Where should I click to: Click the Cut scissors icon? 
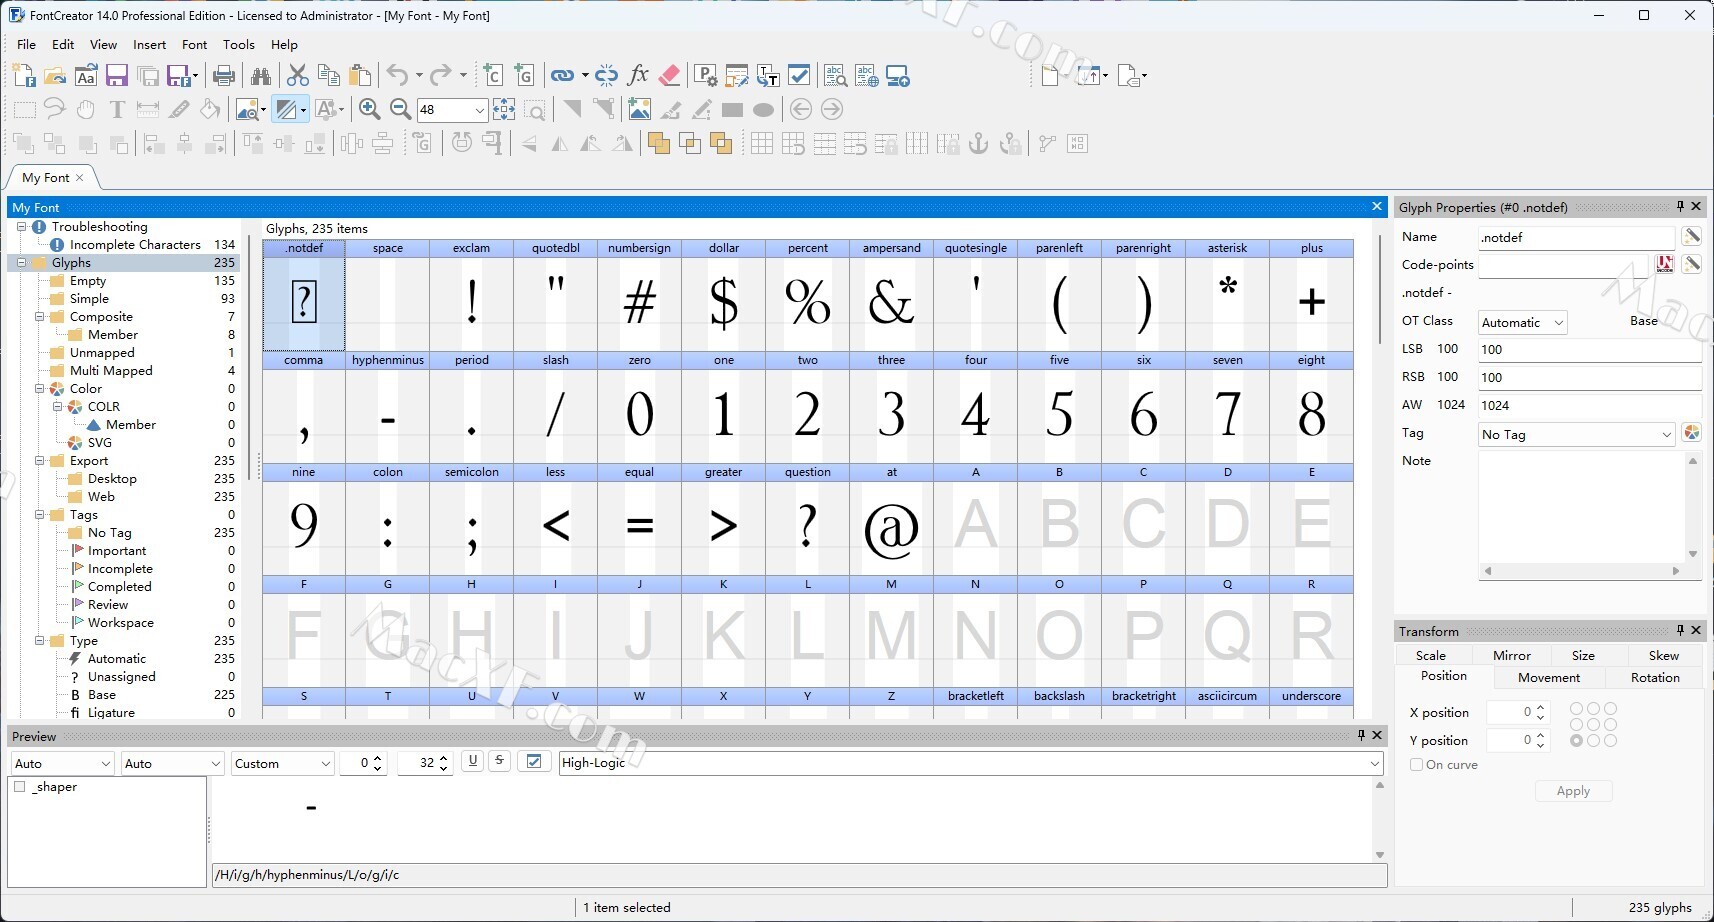(297, 76)
